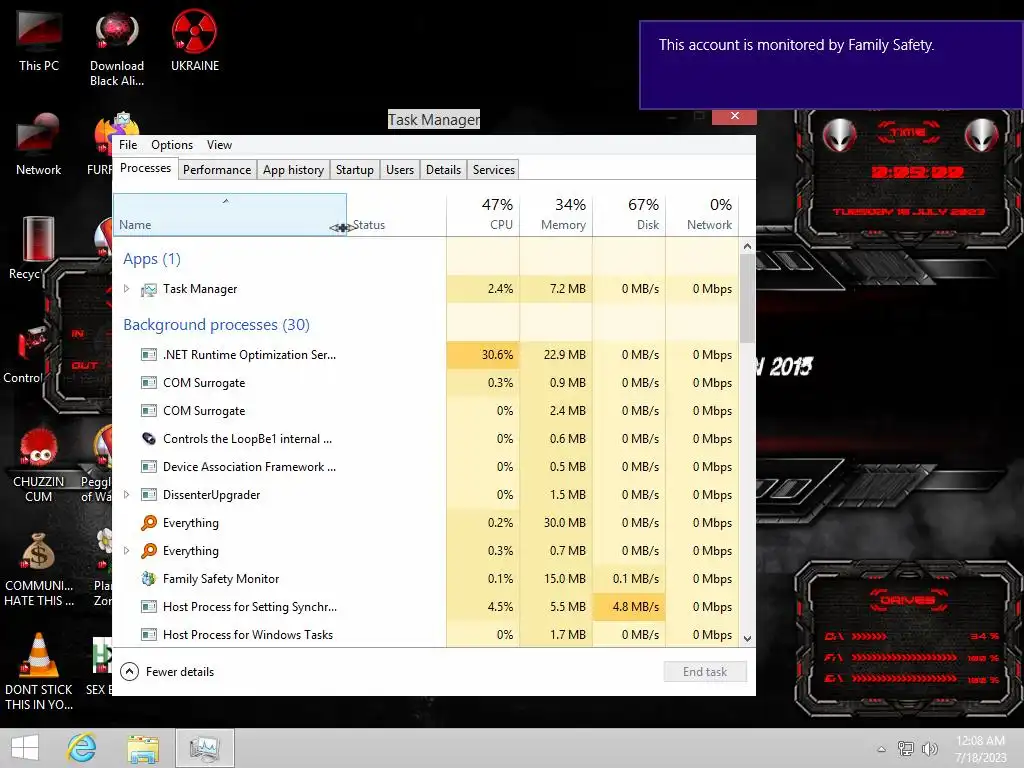The width and height of the screenshot is (1024, 768).
Task: Open the Windows Start button
Action: pos(25,748)
